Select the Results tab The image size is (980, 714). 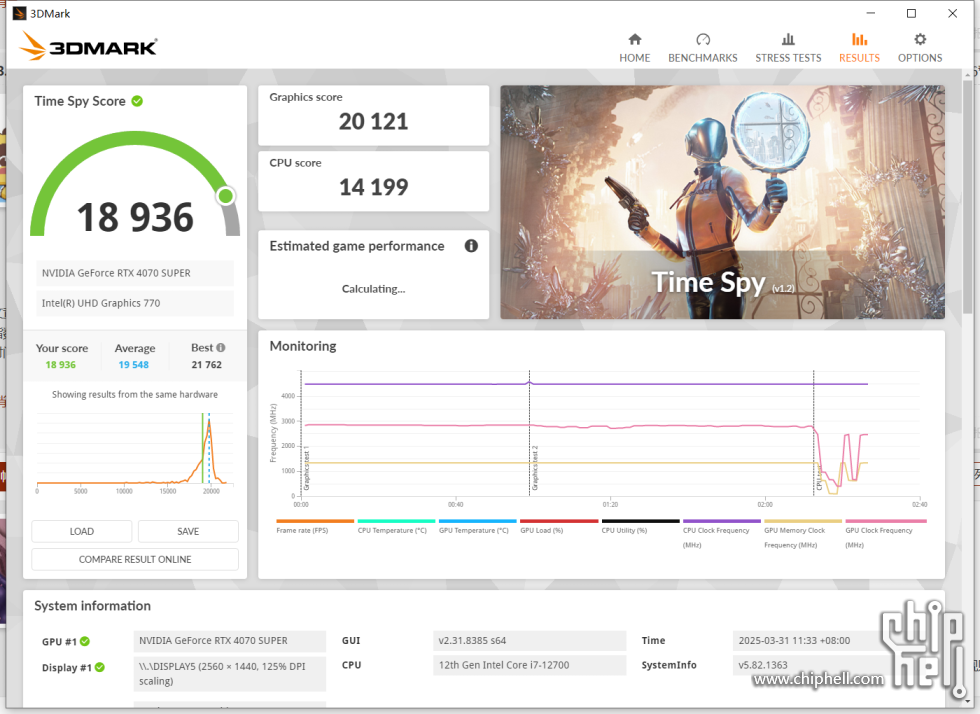[859, 48]
